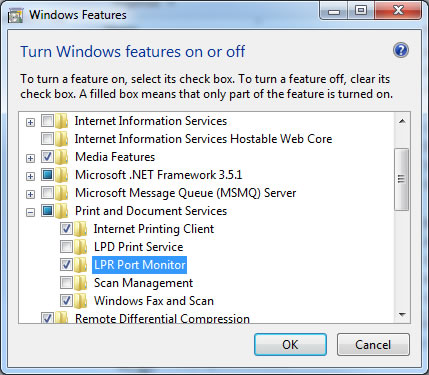Click the vertical scrollbar thumb
Screen dimensions: 429x375
pyautogui.click(x=401, y=179)
